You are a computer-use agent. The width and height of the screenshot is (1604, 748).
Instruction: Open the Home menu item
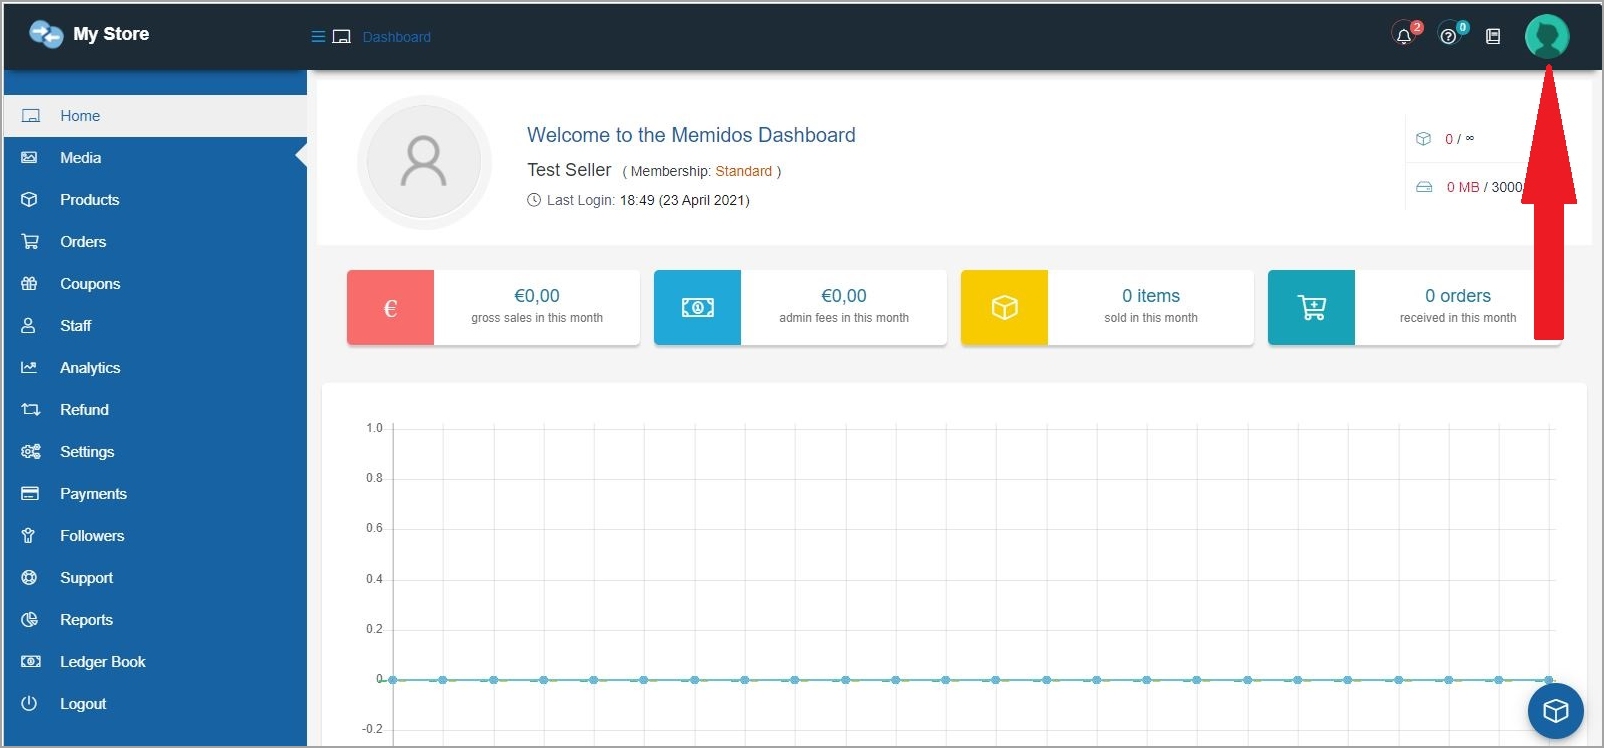click(x=155, y=116)
